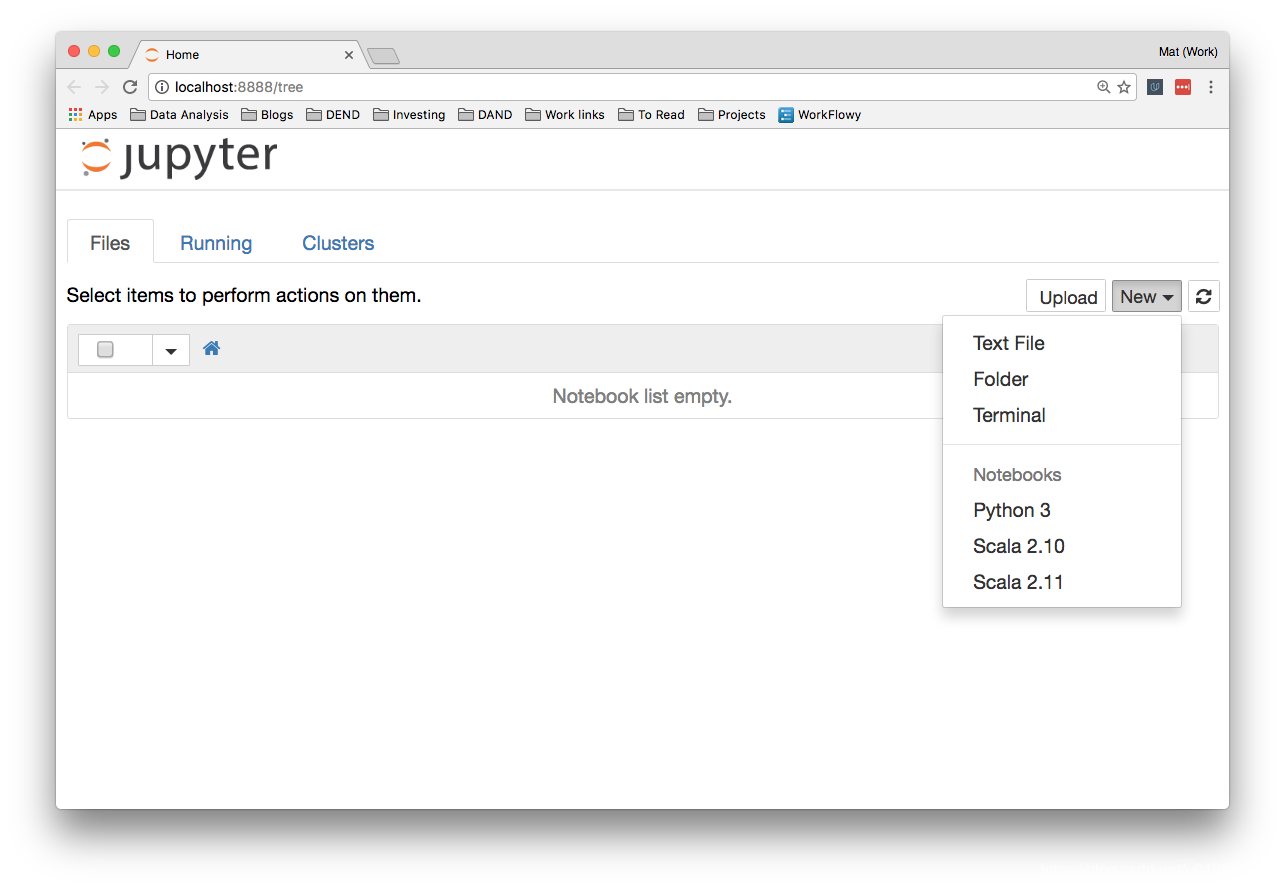Switch to the Running tab
1285x889 pixels.
215,242
